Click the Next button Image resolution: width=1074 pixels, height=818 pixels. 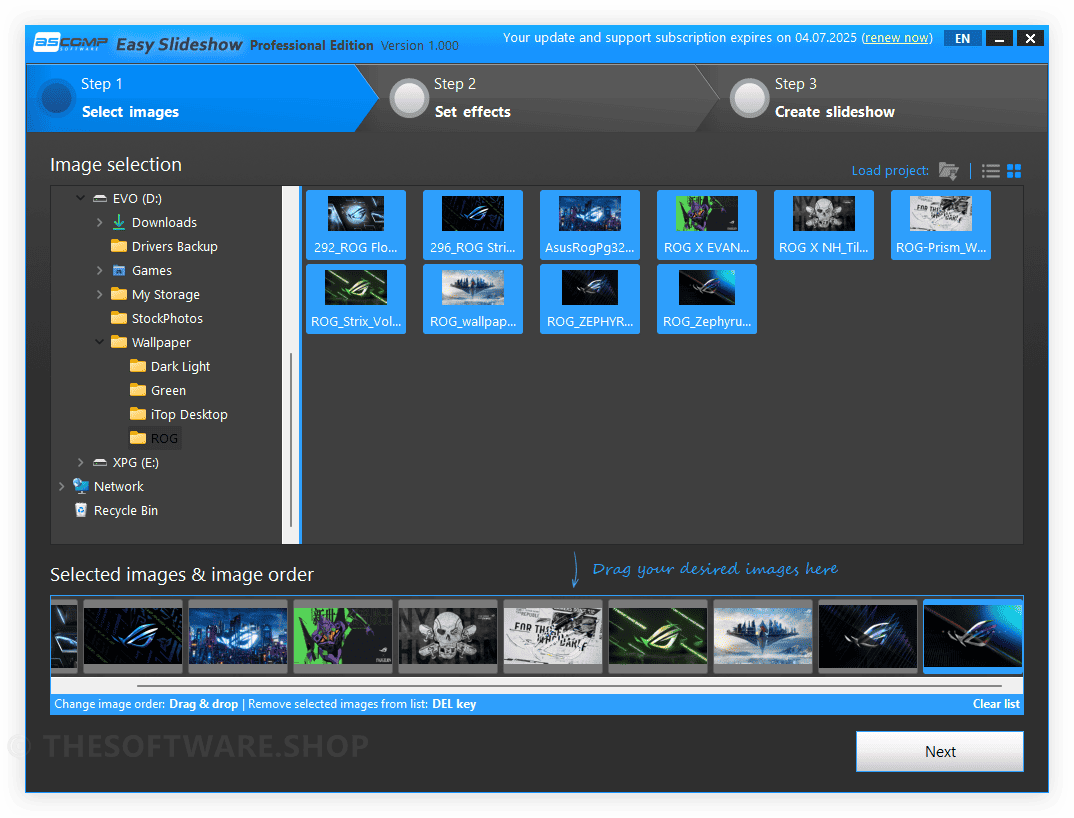(940, 752)
